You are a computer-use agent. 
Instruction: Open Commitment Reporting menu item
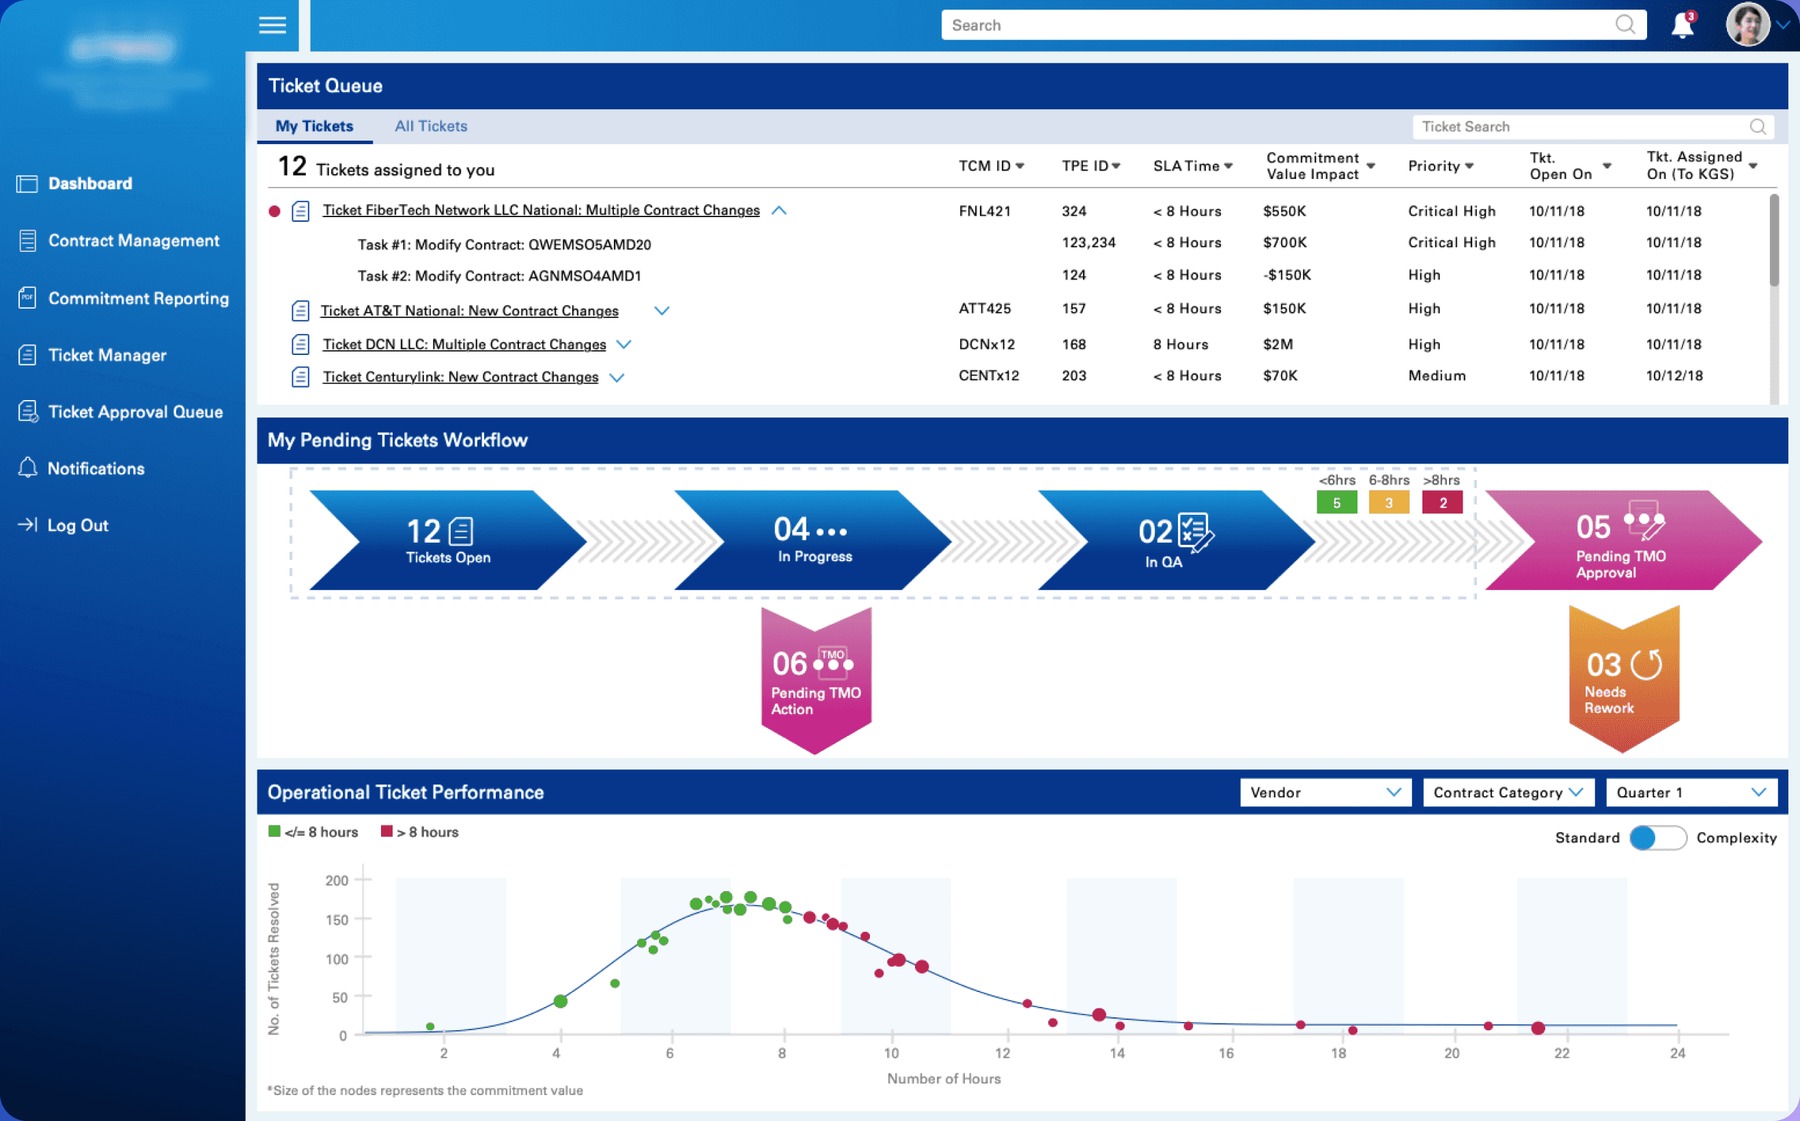pyautogui.click(x=139, y=298)
